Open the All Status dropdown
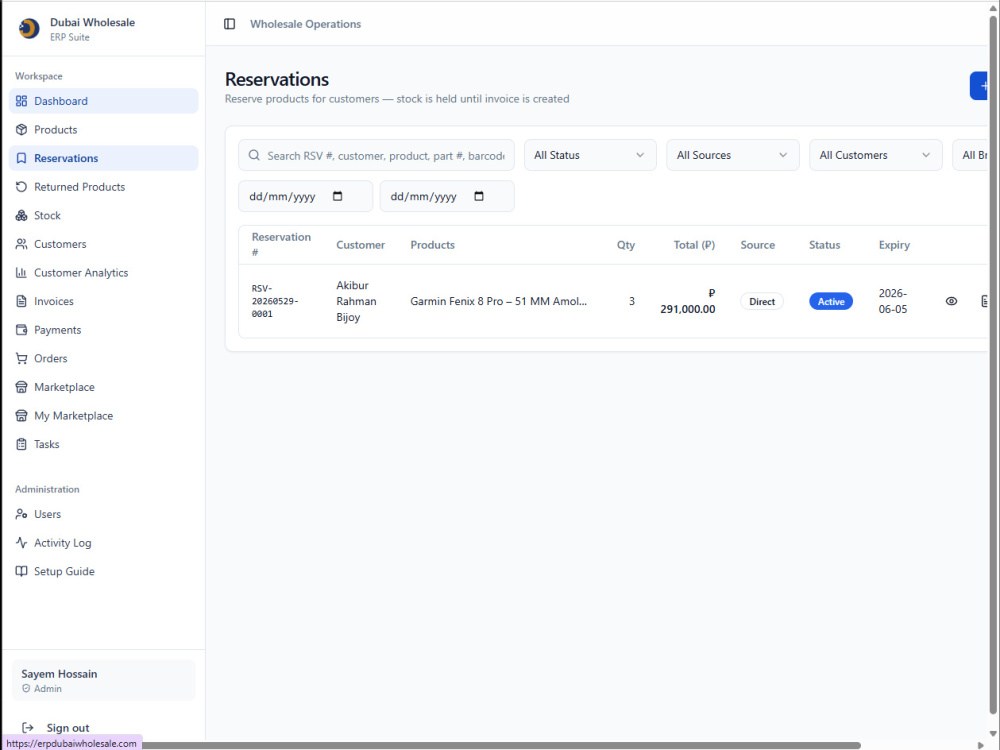This screenshot has width=1000, height=750. (x=590, y=155)
